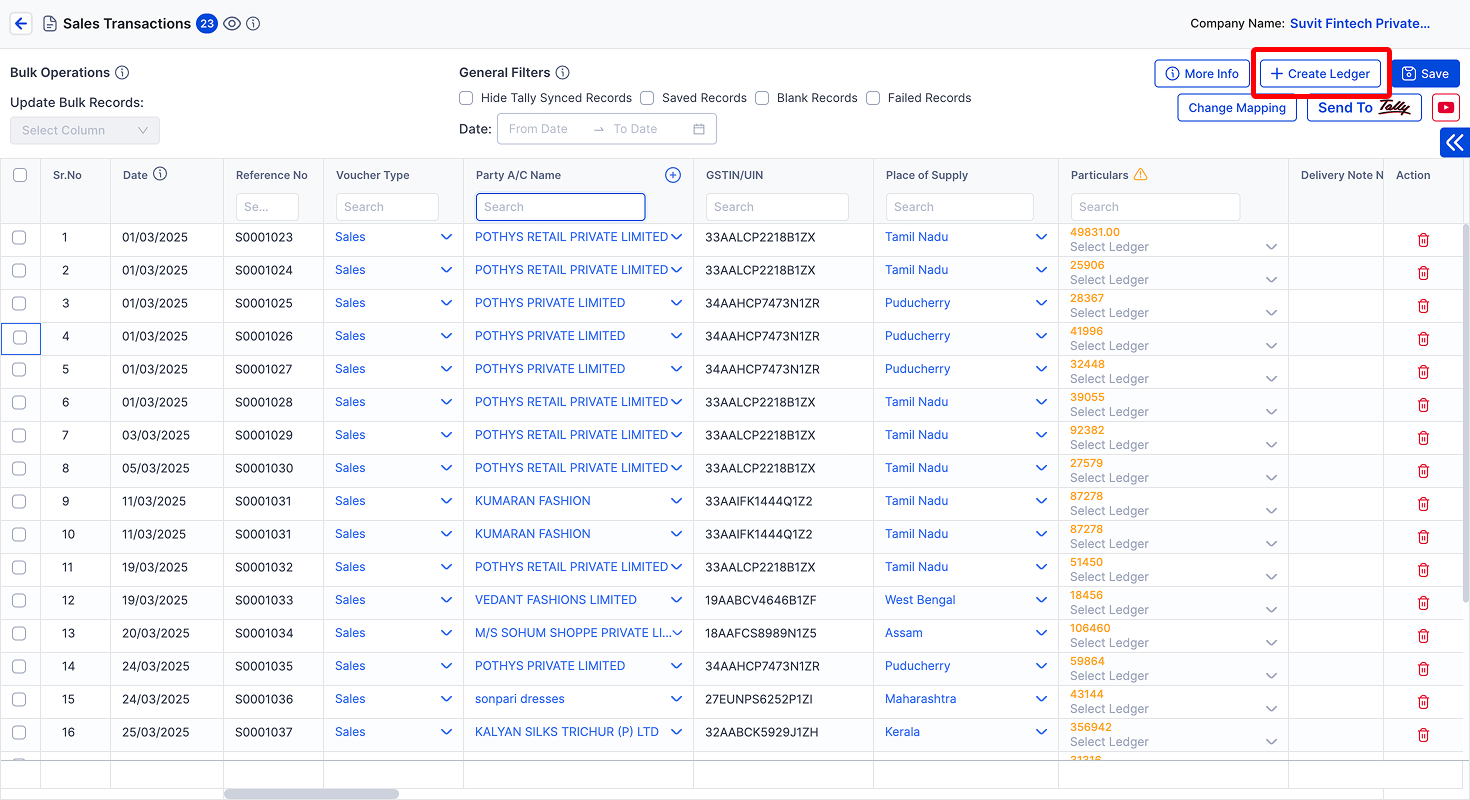This screenshot has height=800, width=1470.
Task: Delete row with reference S0001025
Action: pyautogui.click(x=1423, y=306)
